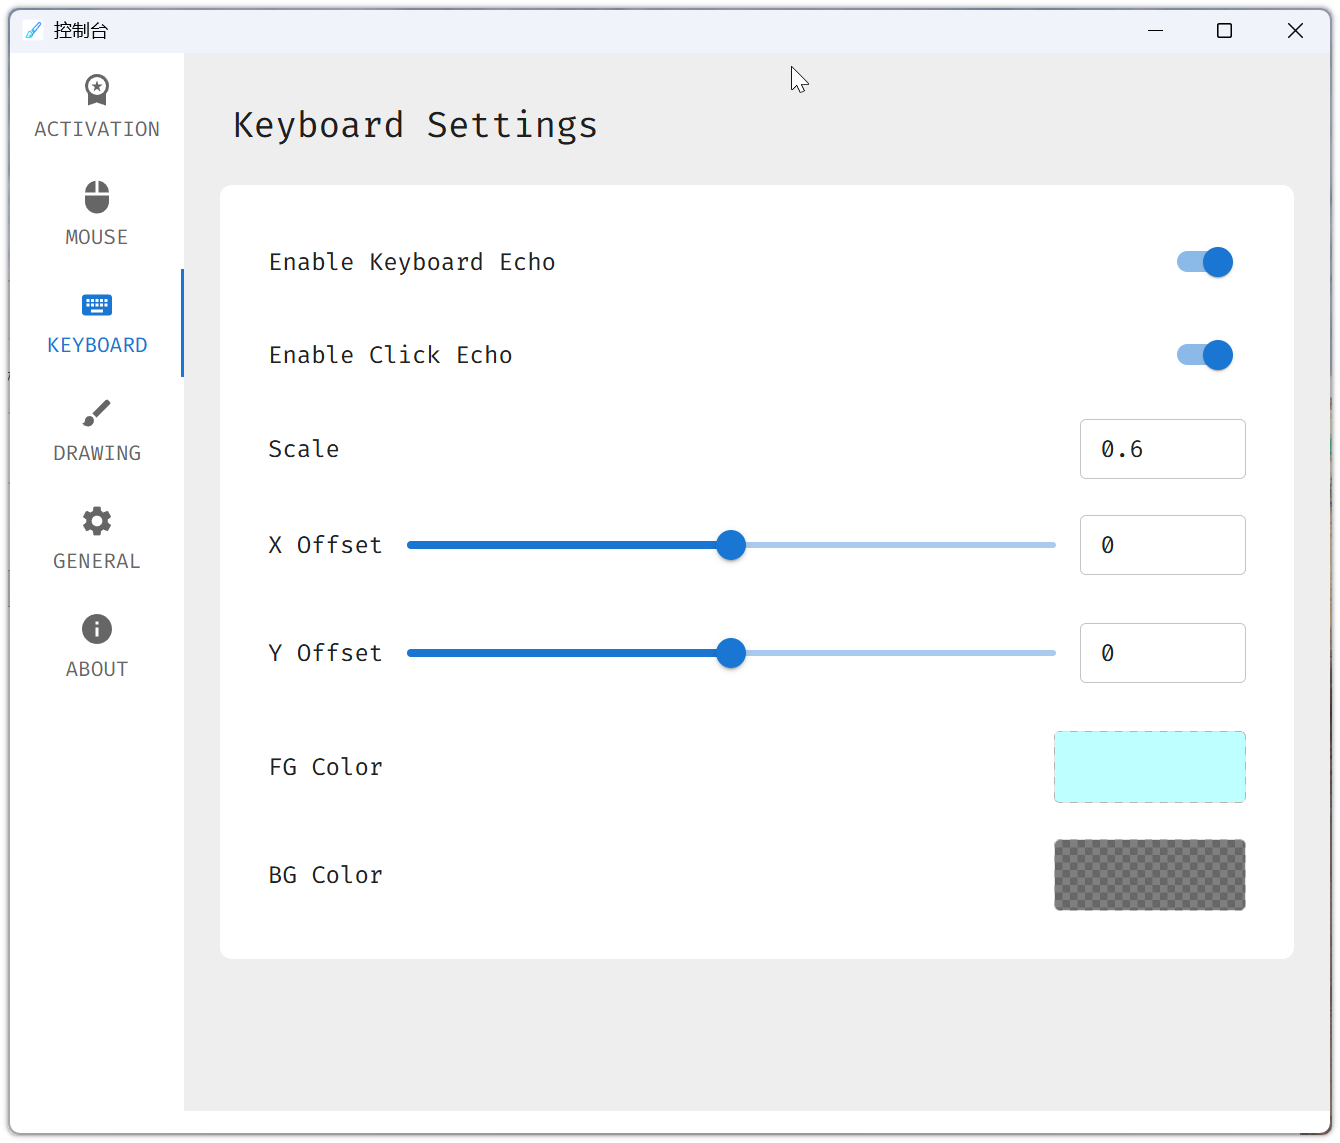The height and width of the screenshot is (1143, 1340).
Task: Click the mouse icon above the MOUSE label
Action: [96, 197]
